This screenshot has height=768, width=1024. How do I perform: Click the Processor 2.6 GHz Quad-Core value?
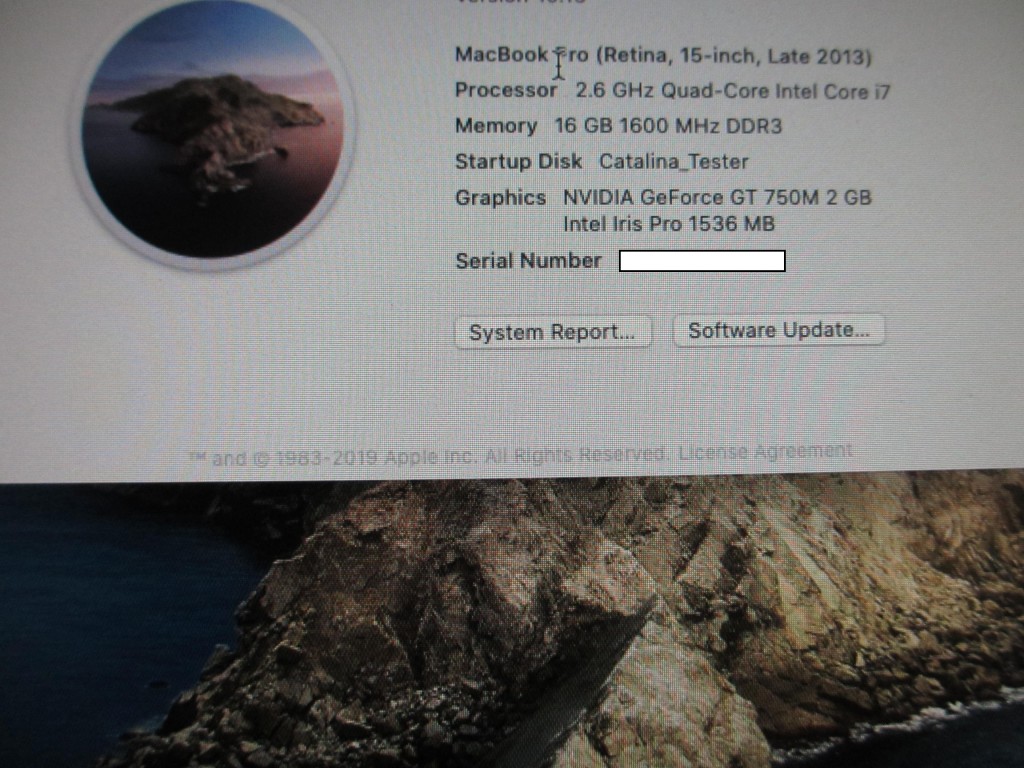(x=733, y=91)
